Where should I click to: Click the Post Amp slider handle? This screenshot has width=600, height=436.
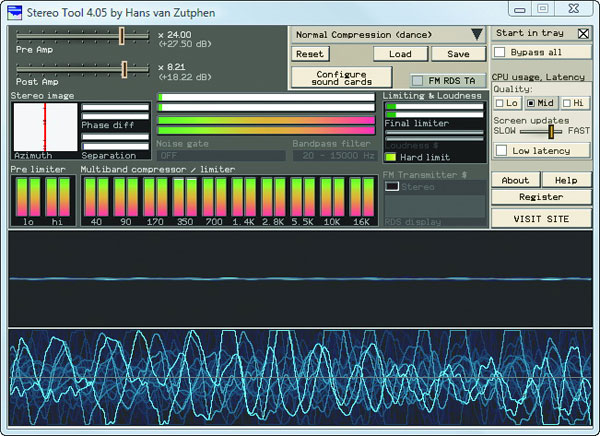(124, 69)
